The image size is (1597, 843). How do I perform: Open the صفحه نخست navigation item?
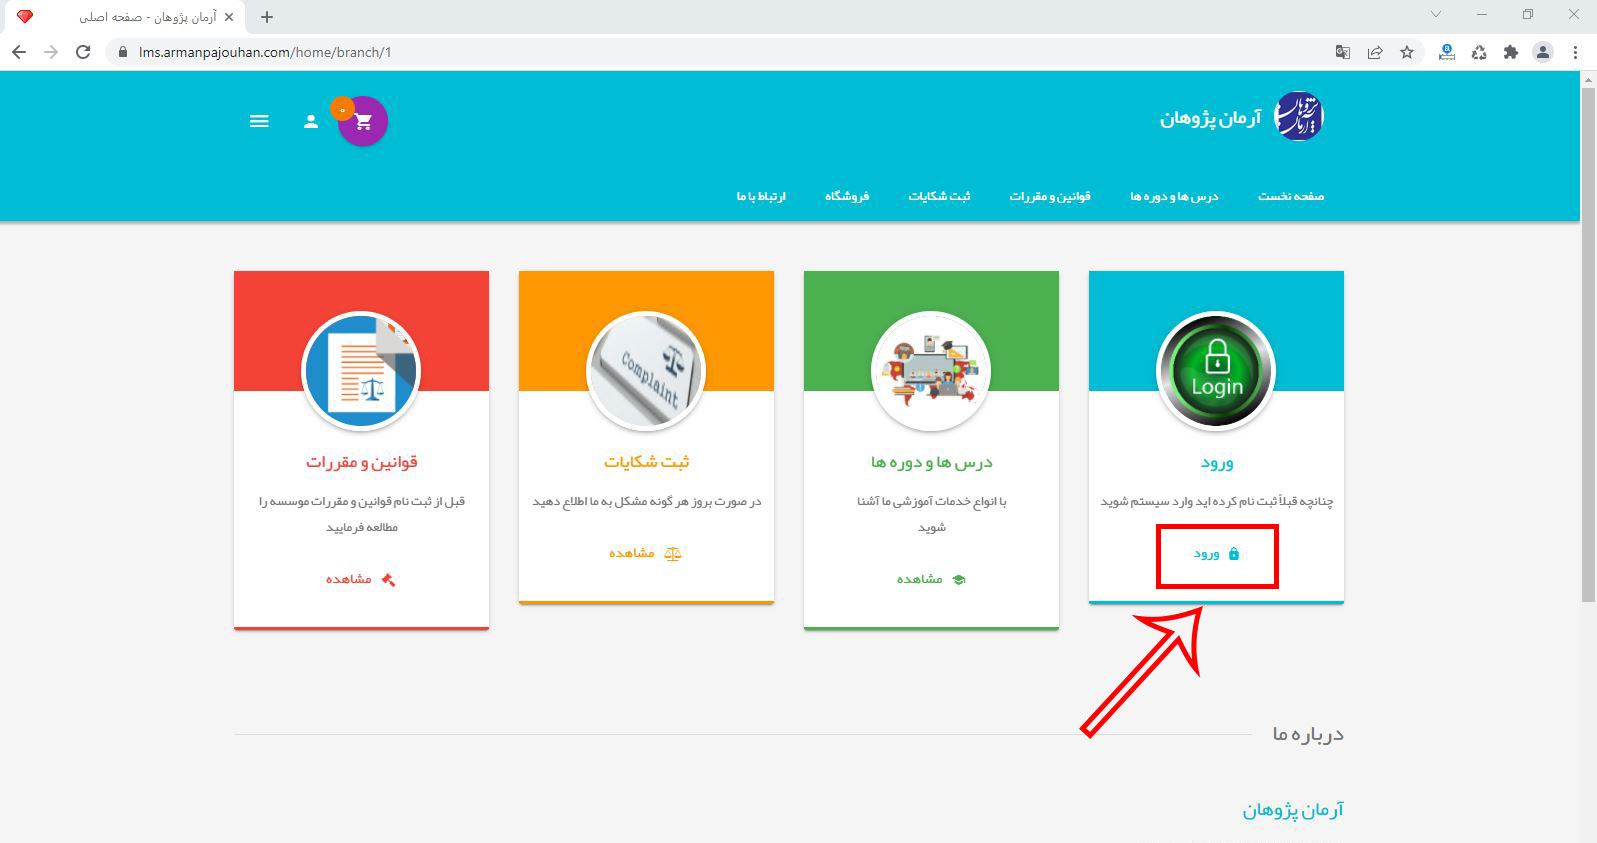click(x=1290, y=196)
